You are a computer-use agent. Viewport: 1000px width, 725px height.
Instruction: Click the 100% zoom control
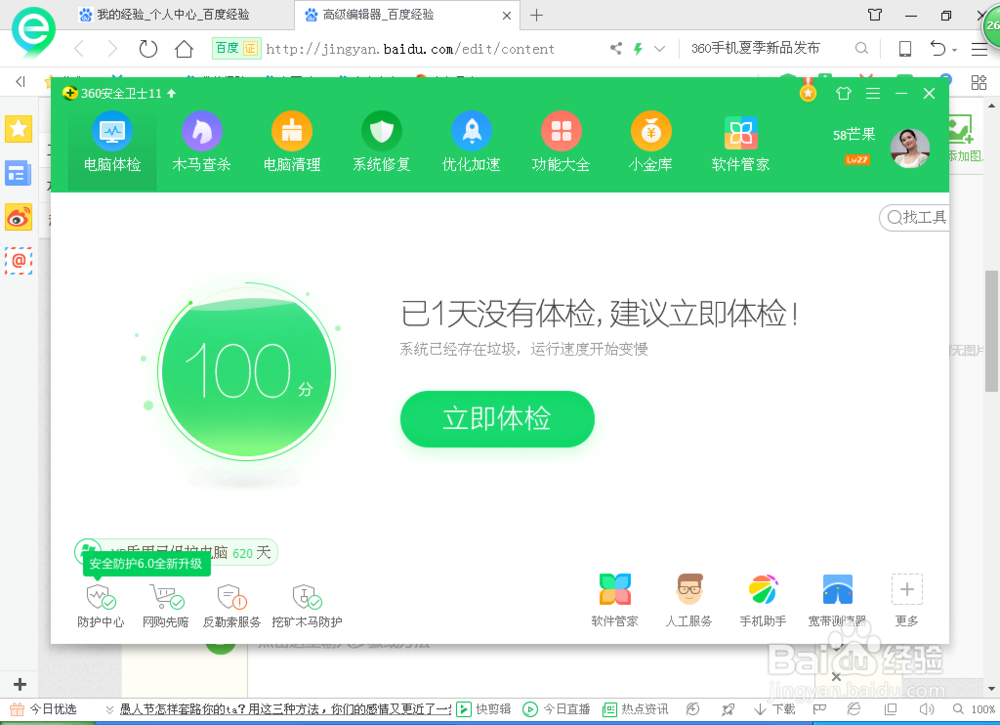975,709
